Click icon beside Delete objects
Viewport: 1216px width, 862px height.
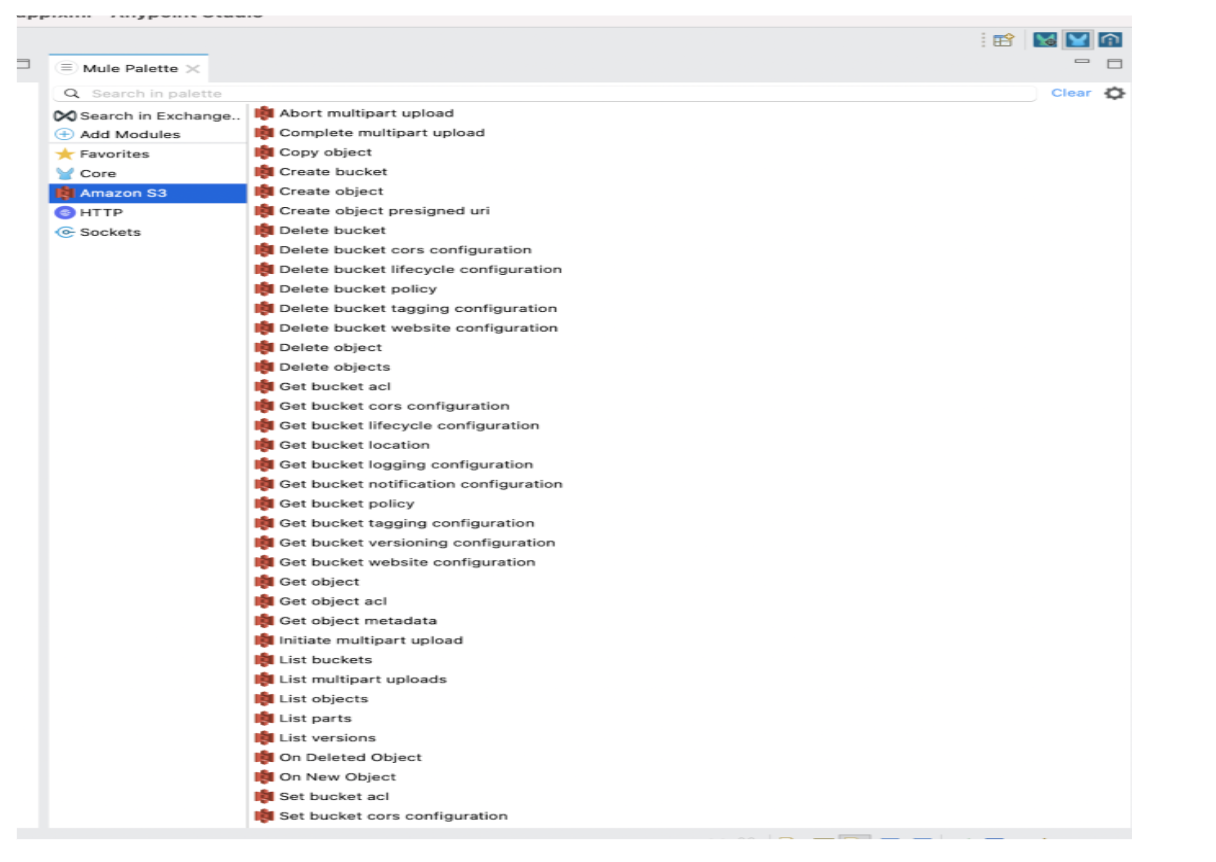point(264,367)
